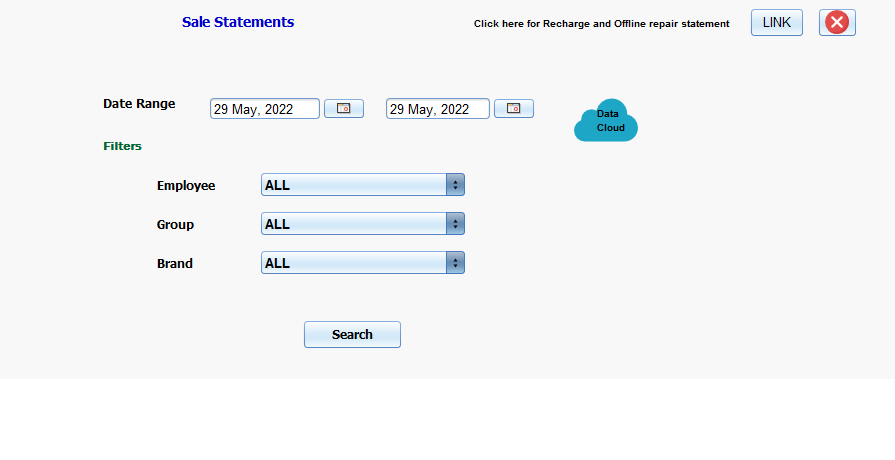The height and width of the screenshot is (460, 895).
Task: Open the end date calendar picker
Action: pyautogui.click(x=513, y=109)
